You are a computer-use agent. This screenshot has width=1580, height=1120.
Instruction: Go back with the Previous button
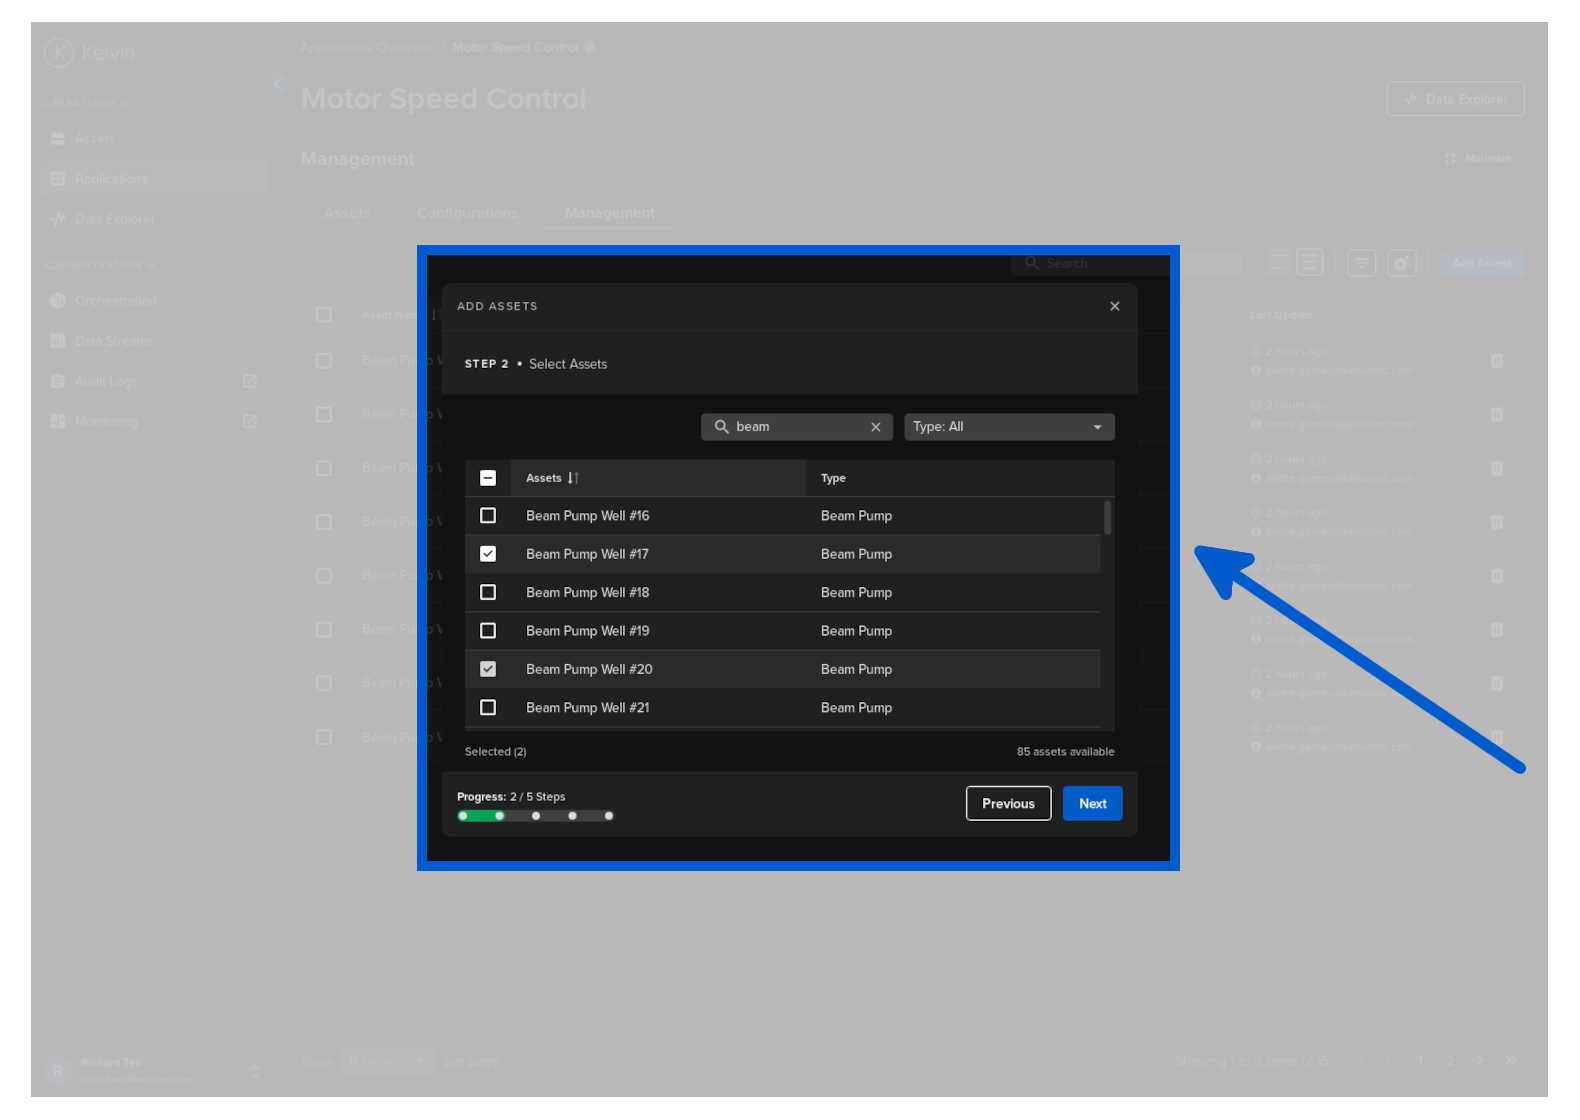[1008, 804]
